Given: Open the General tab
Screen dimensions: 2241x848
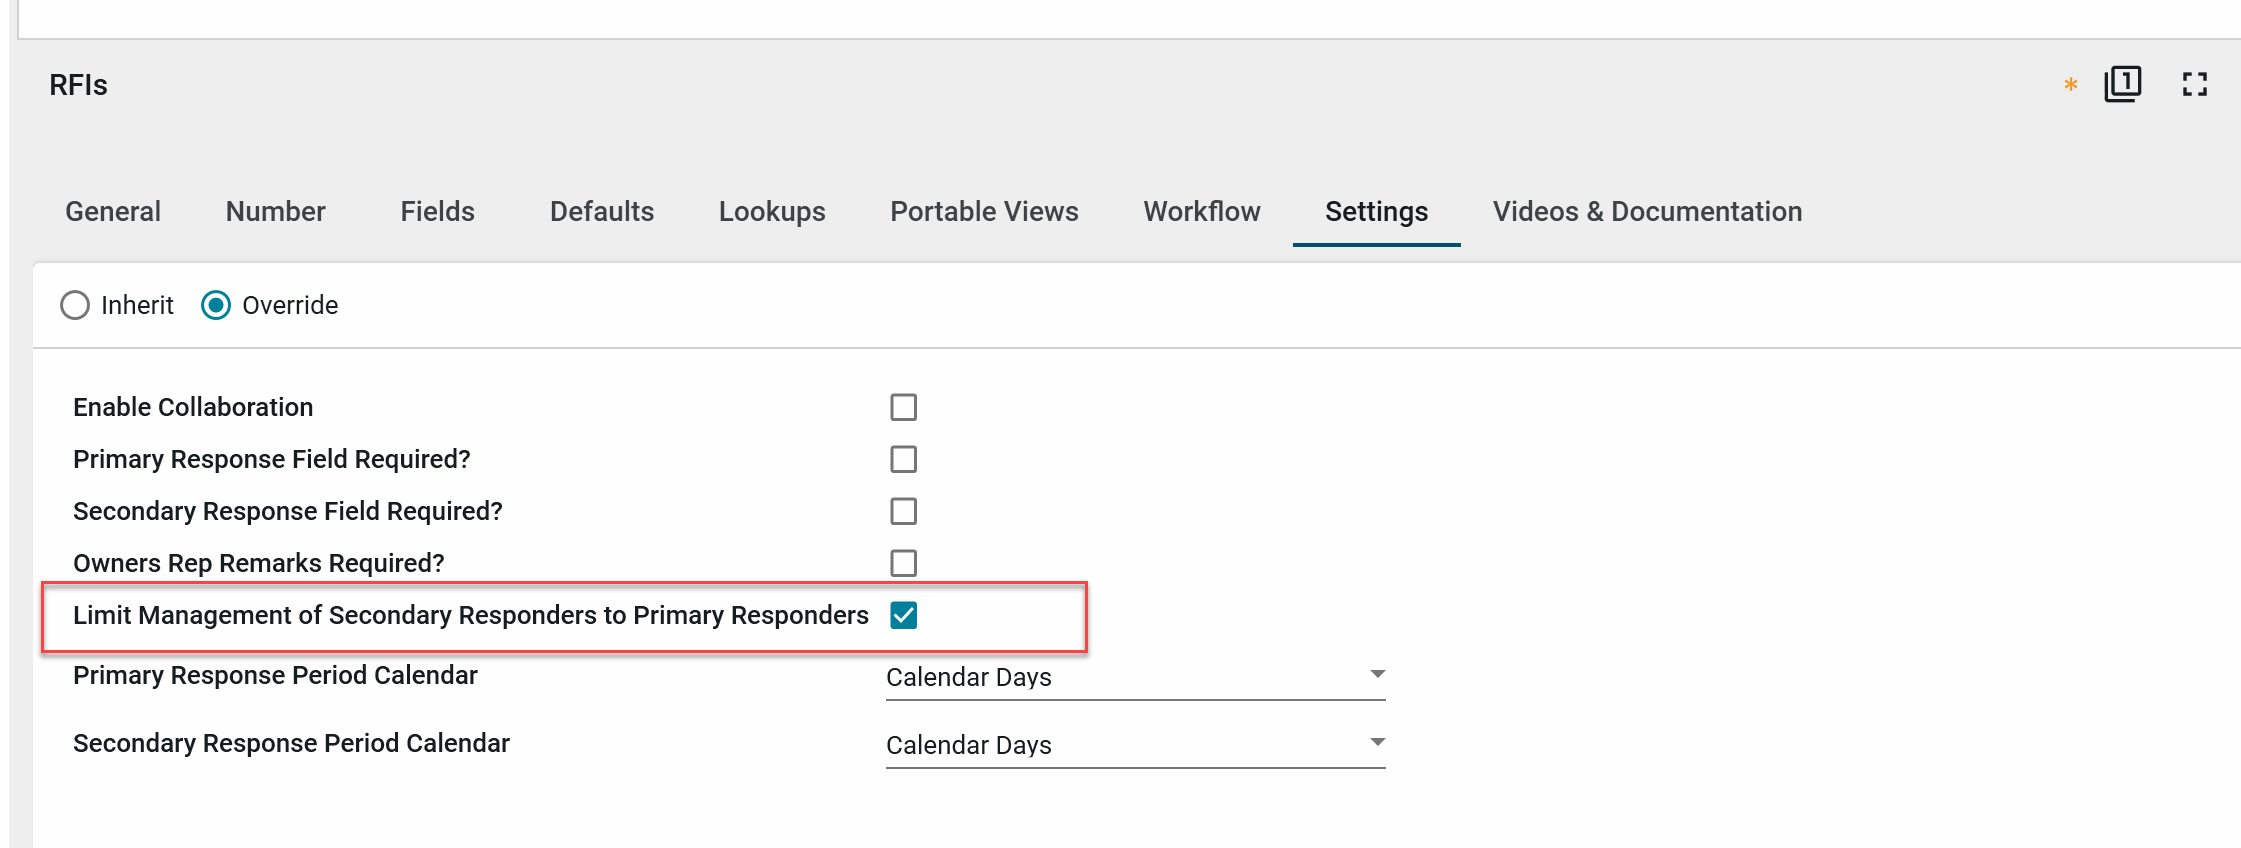Looking at the screenshot, I should pyautogui.click(x=113, y=212).
